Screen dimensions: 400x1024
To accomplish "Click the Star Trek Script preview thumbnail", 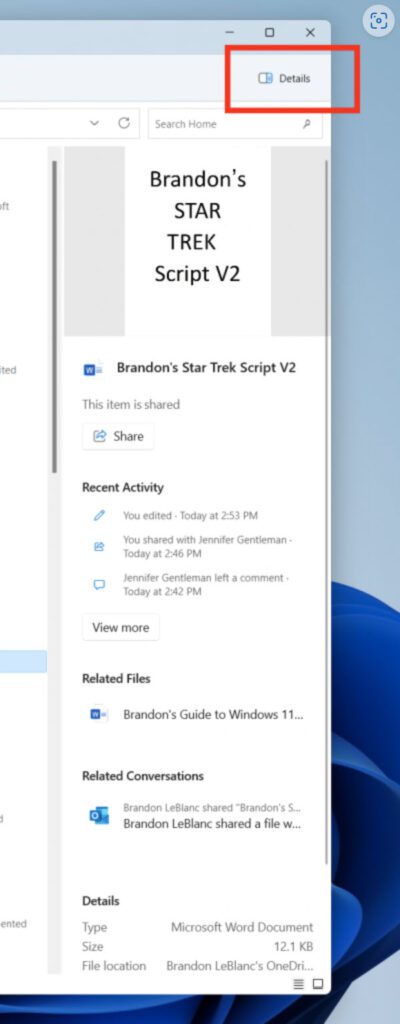I will tap(197, 241).
